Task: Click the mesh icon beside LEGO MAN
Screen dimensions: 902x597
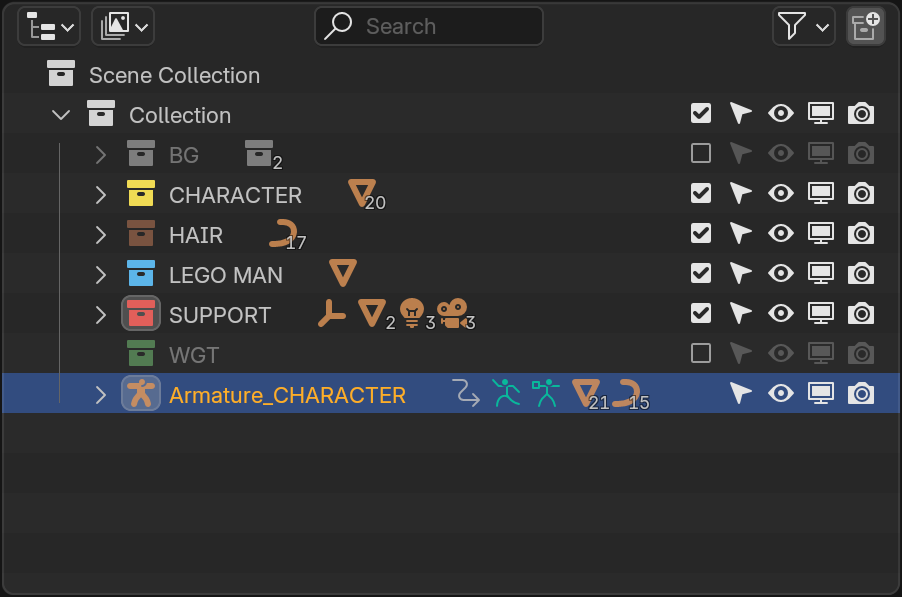Action: coord(343,272)
